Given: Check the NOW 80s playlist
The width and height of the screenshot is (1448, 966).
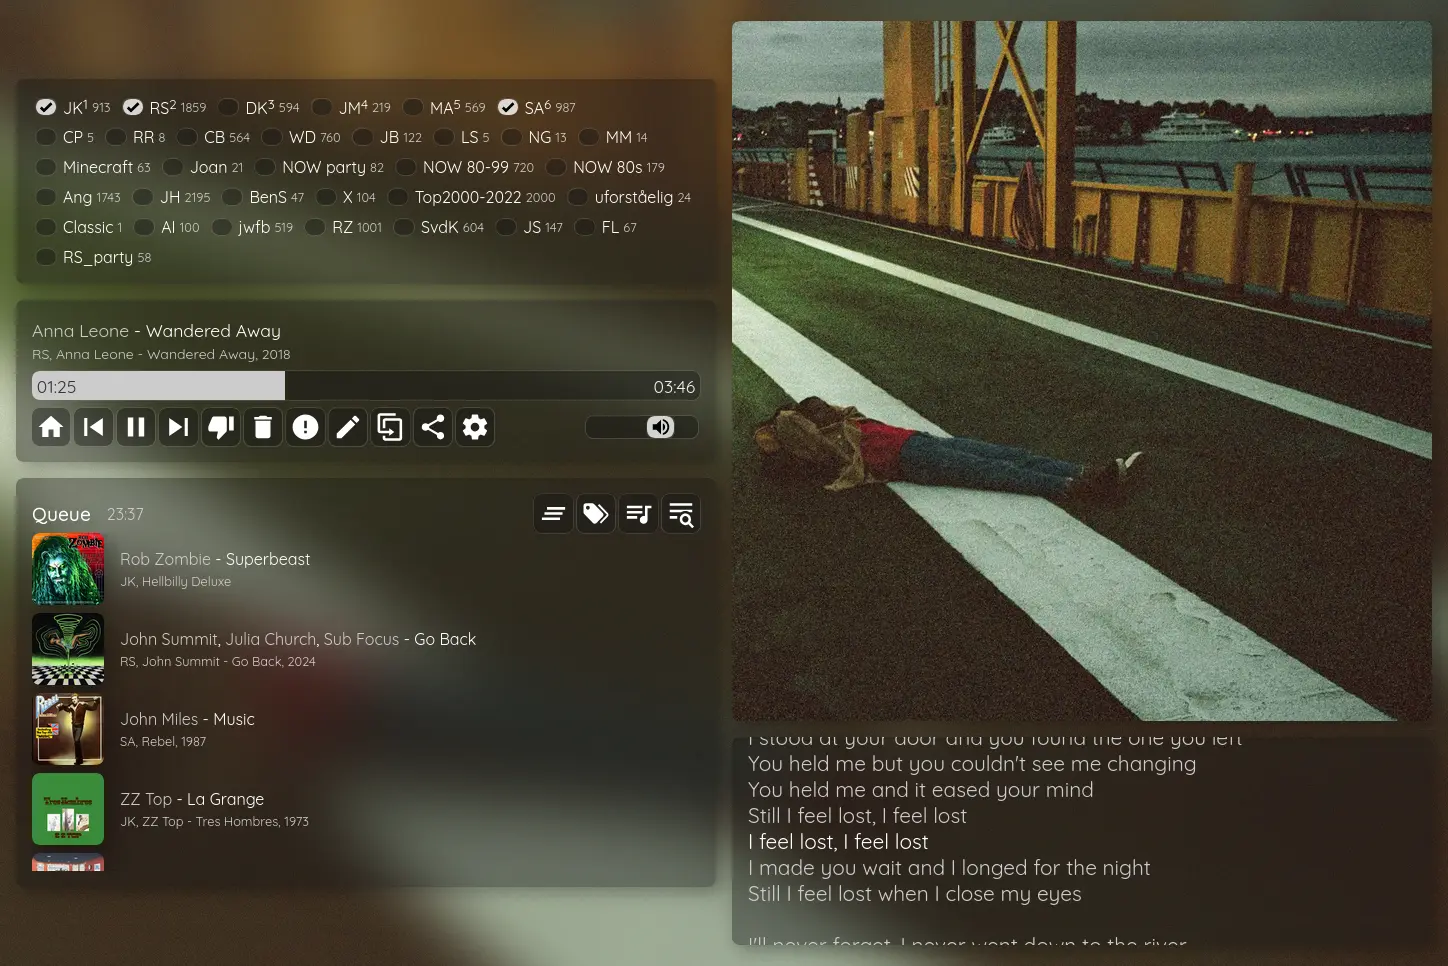Looking at the screenshot, I should 556,167.
